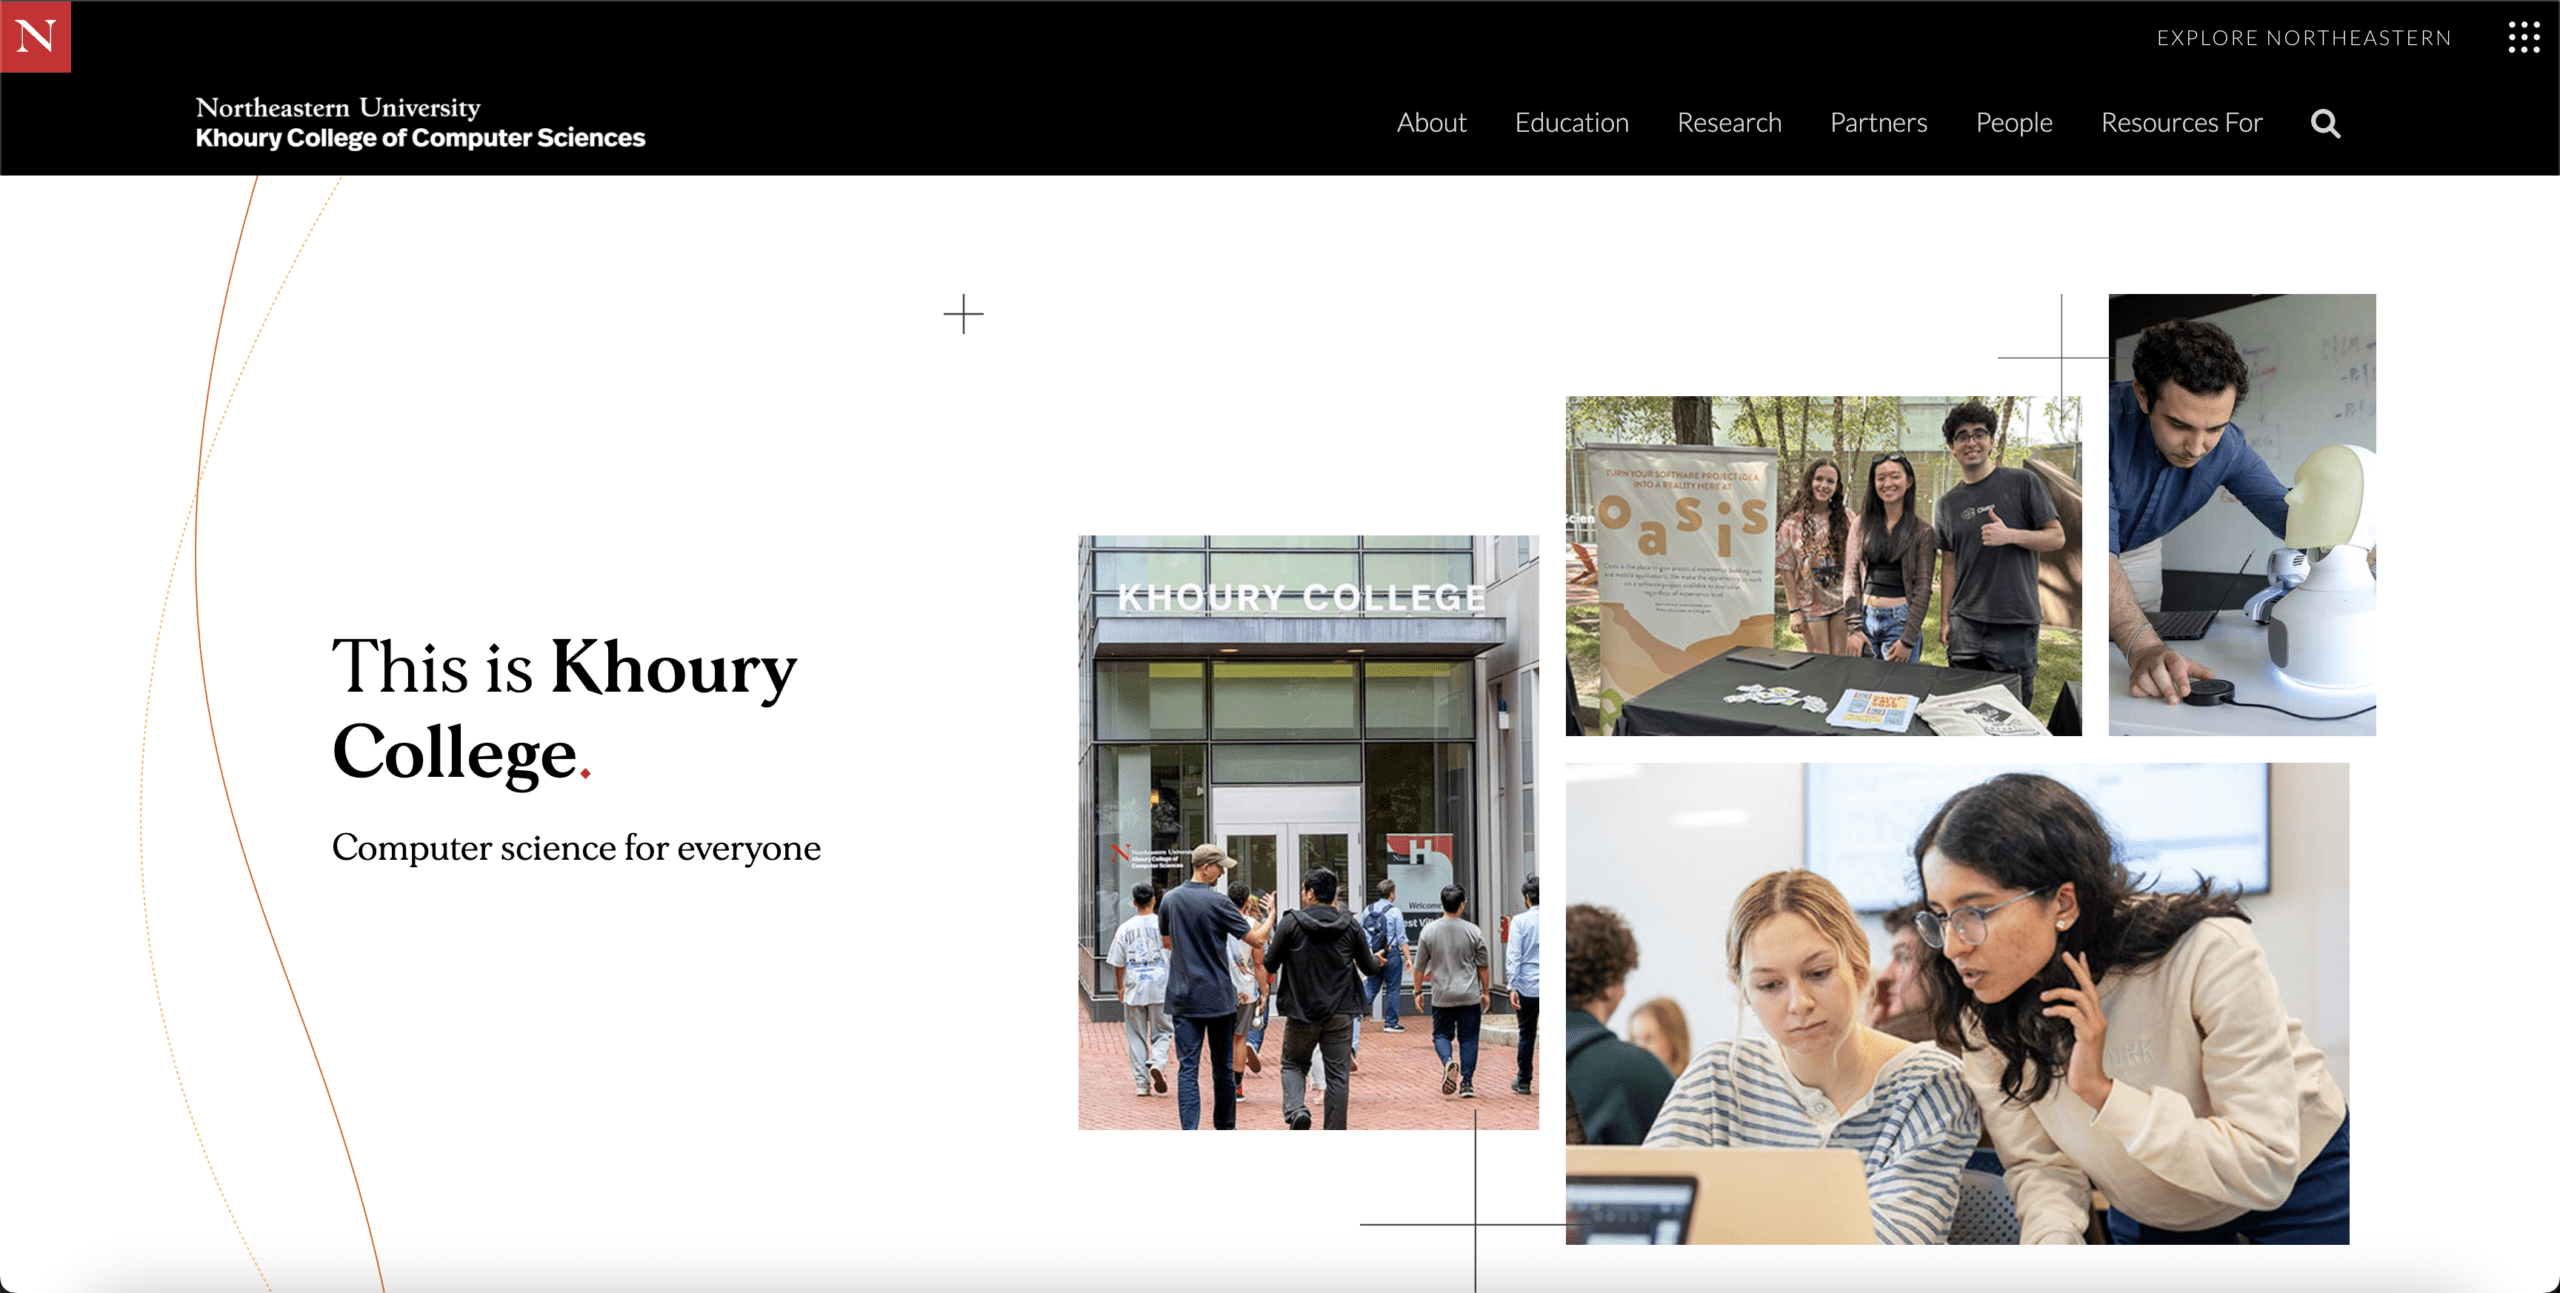
Task: Expand the Research navigation item
Action: pos(1729,123)
